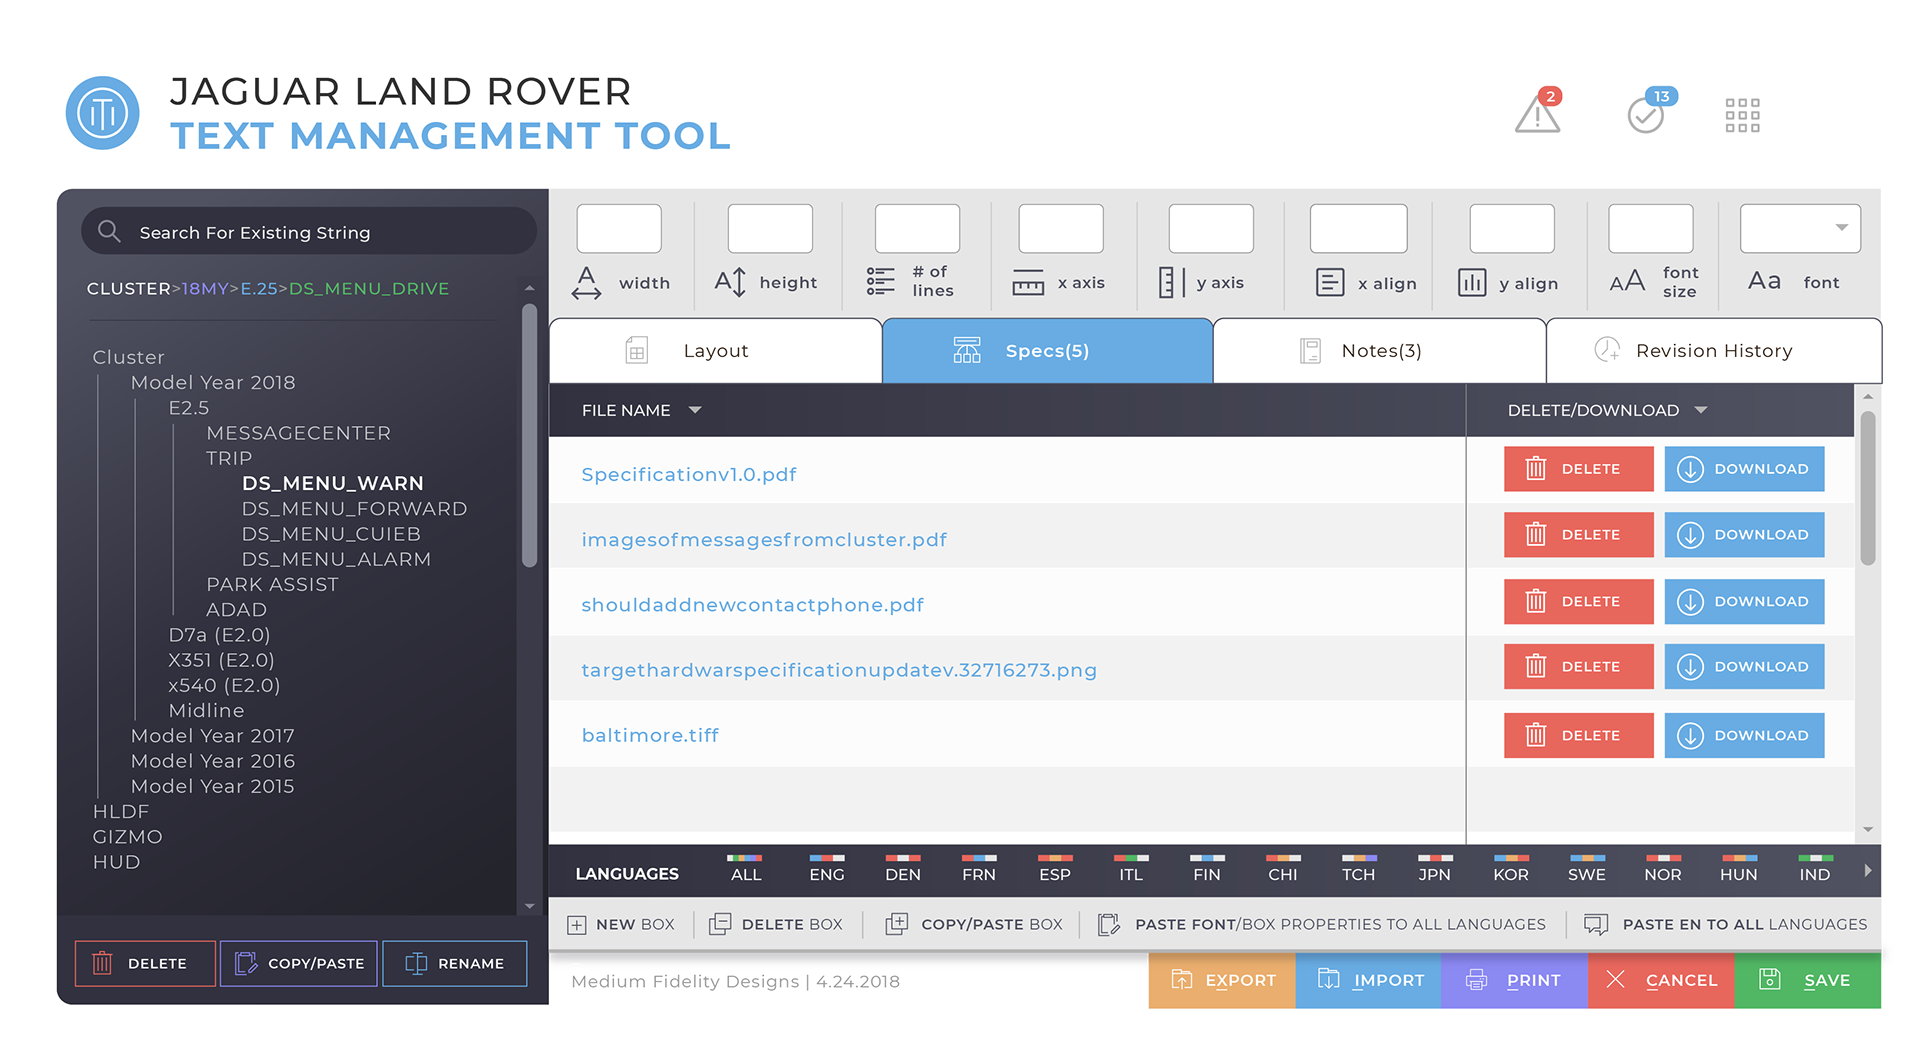Click the Delete Box icon
The image size is (1920, 1052).
720,924
